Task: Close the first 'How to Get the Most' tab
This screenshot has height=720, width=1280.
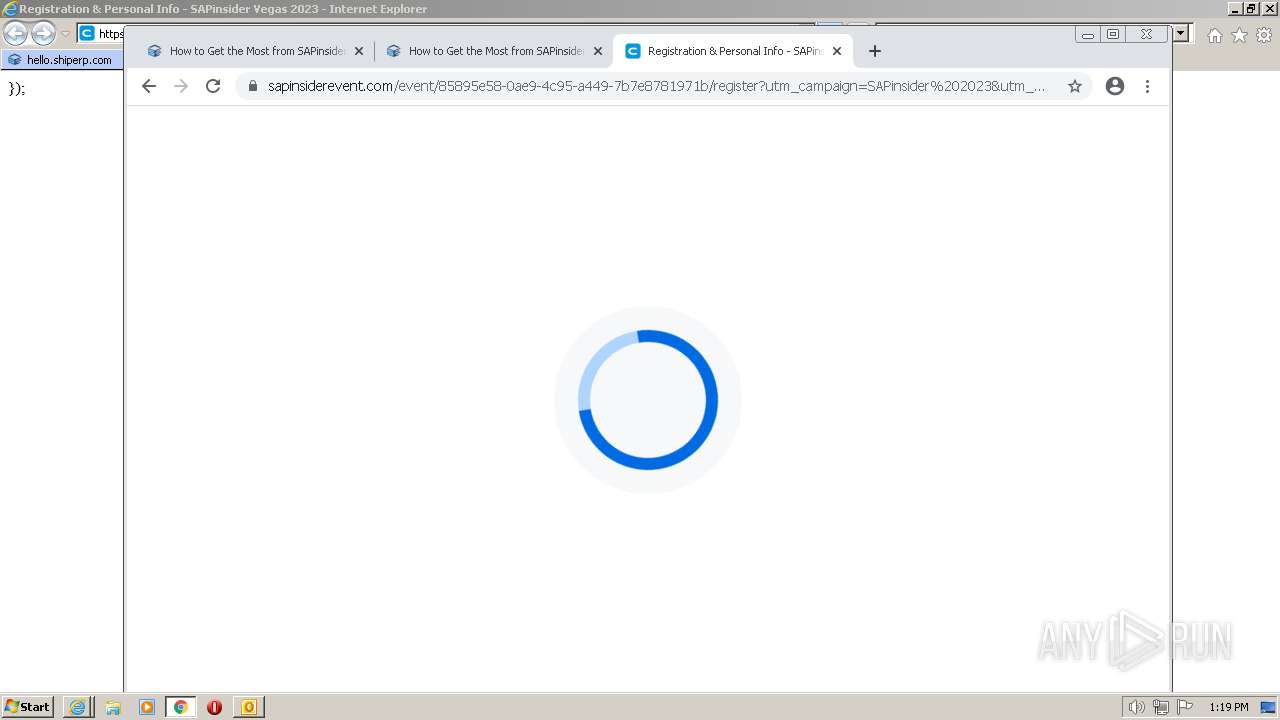Action: point(359,51)
